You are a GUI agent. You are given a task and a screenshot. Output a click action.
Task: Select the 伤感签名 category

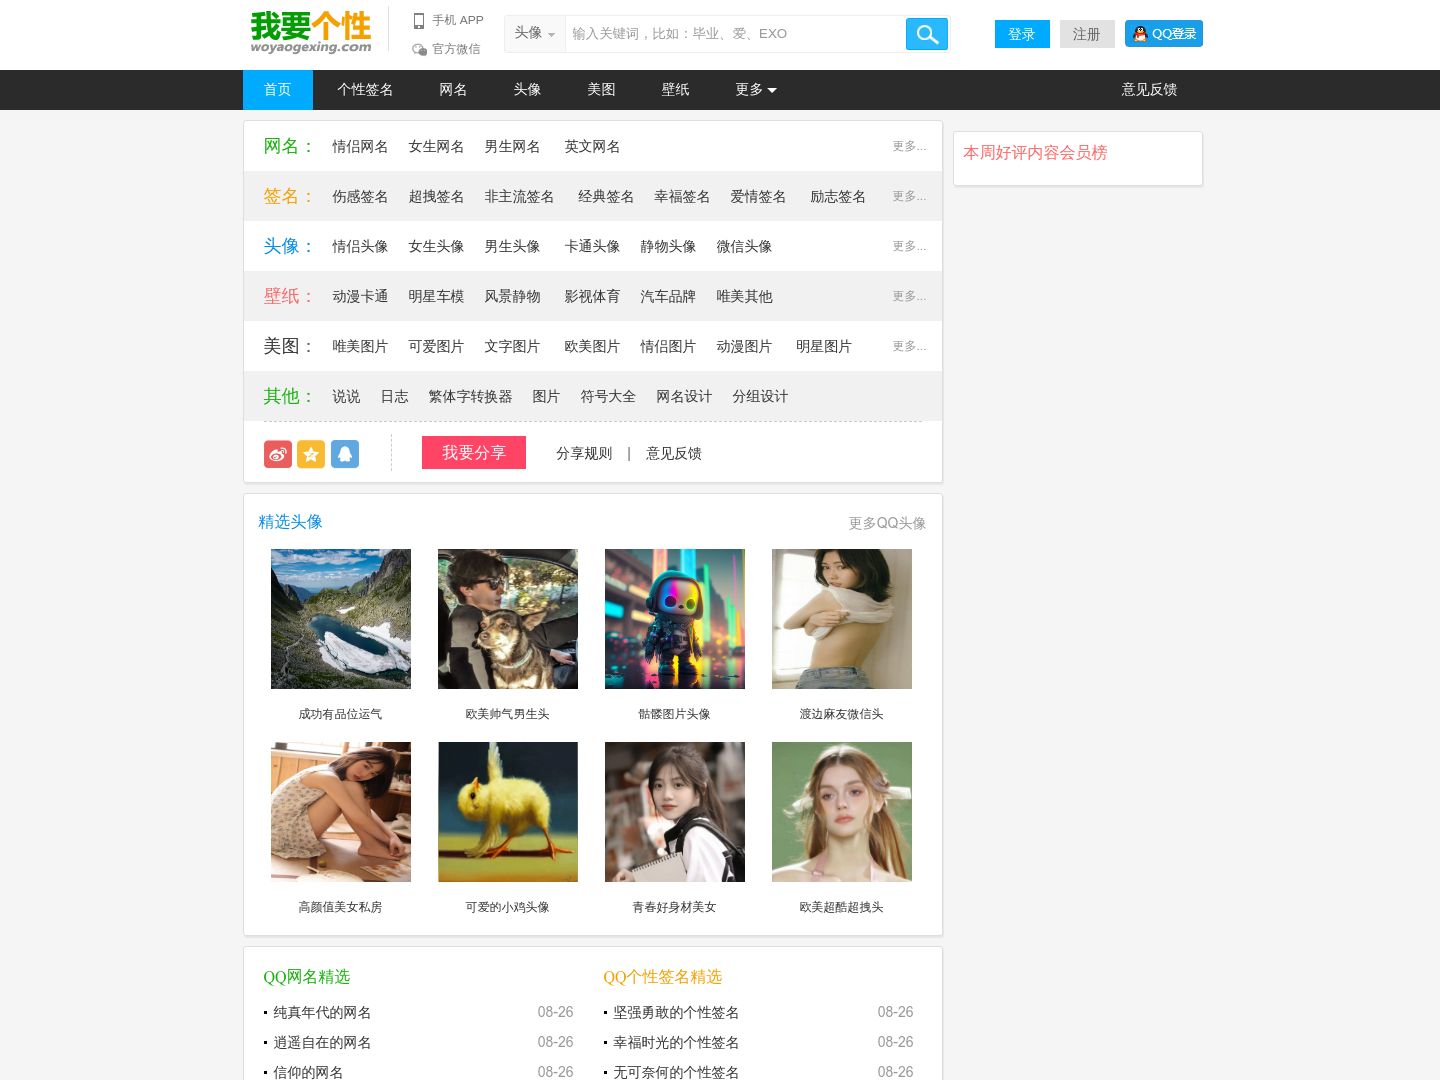(x=360, y=197)
